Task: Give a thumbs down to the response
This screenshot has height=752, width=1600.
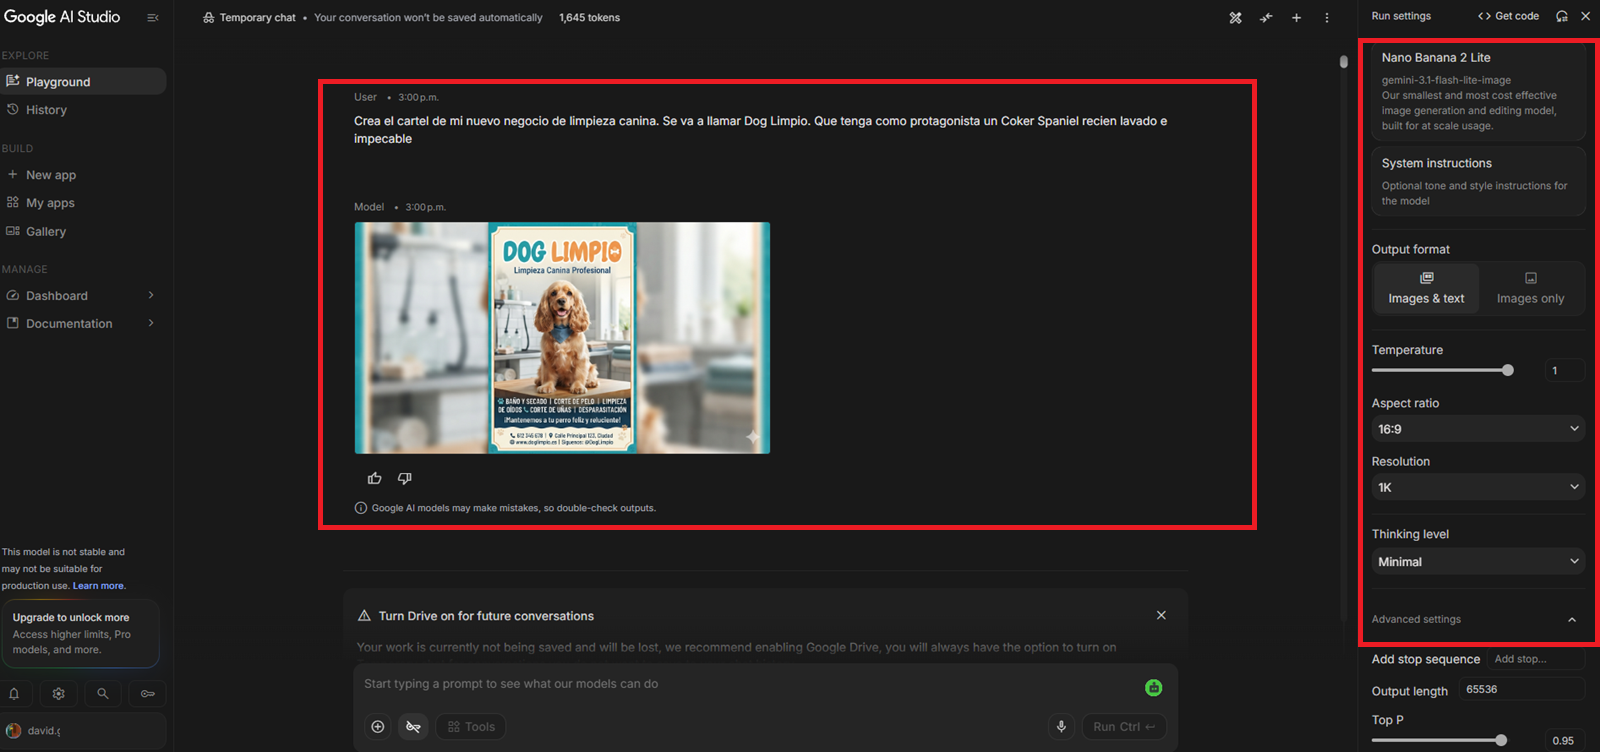Action: pos(405,478)
